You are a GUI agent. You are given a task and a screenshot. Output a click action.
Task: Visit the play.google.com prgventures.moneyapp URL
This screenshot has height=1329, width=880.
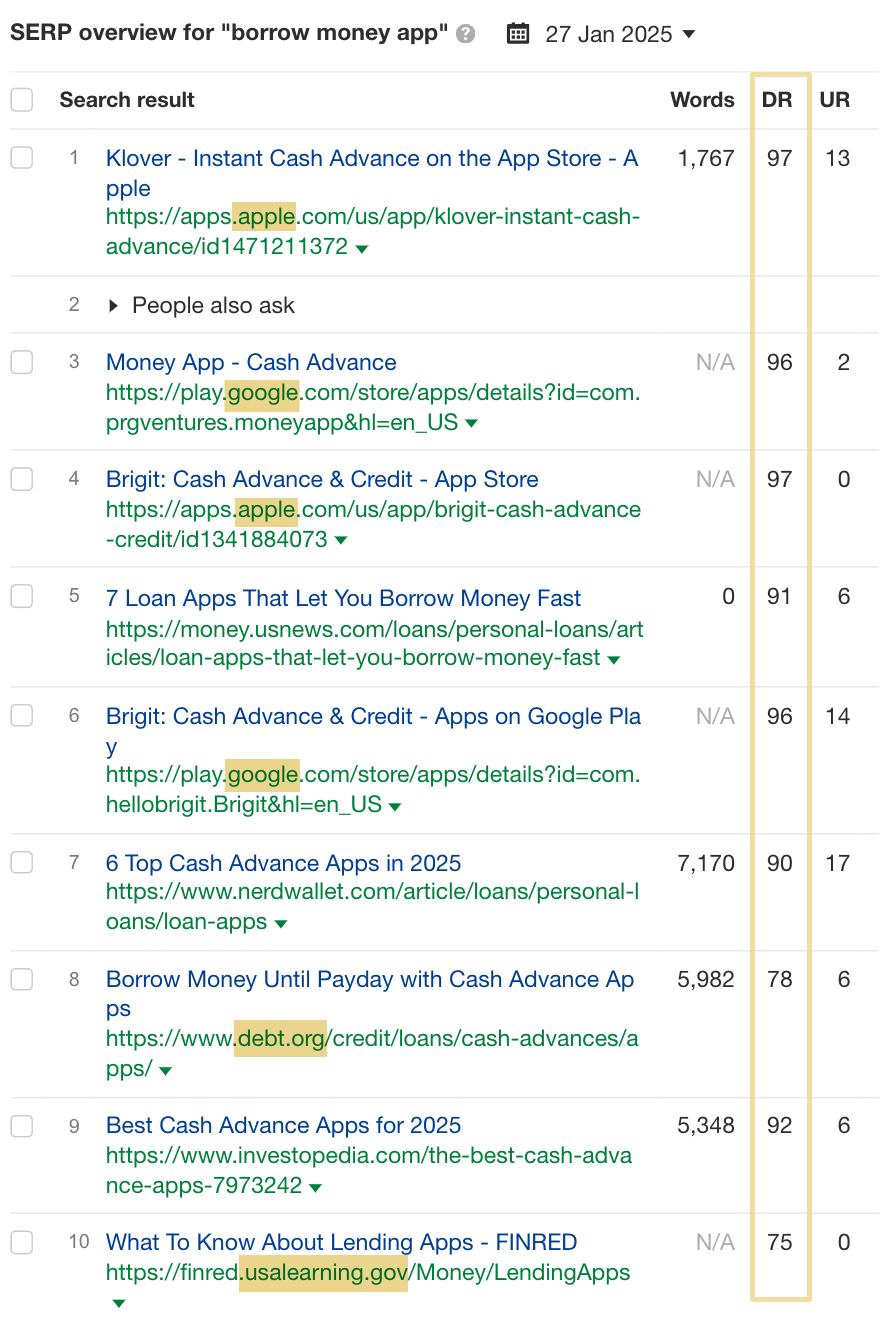(x=373, y=407)
